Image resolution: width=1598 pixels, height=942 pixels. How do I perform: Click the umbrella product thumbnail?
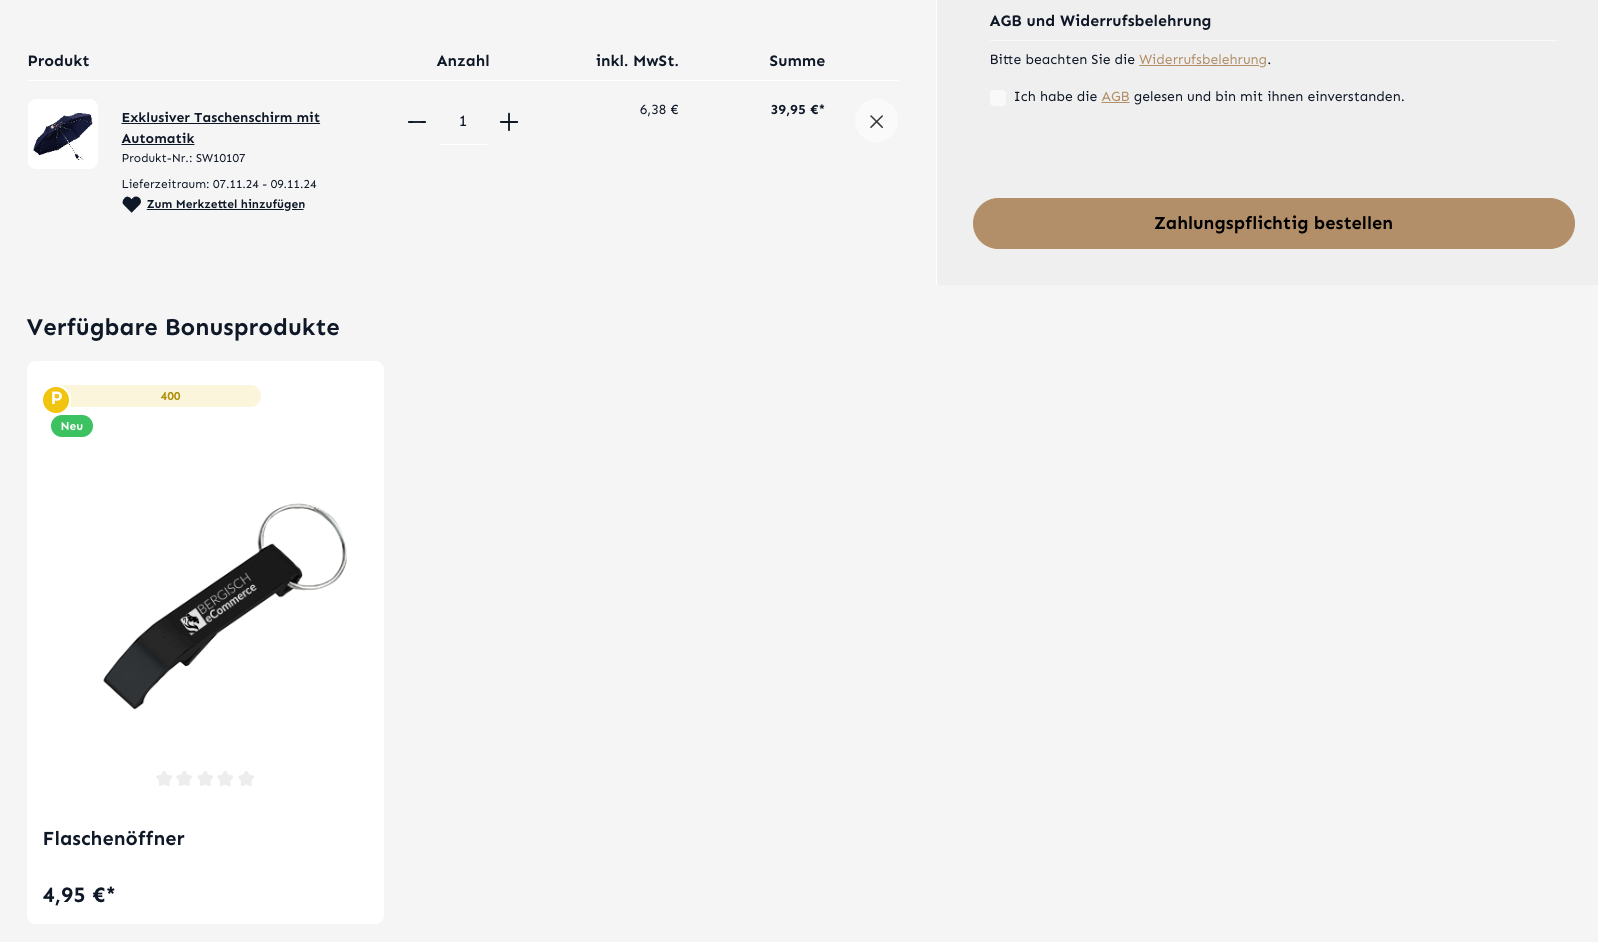63,134
